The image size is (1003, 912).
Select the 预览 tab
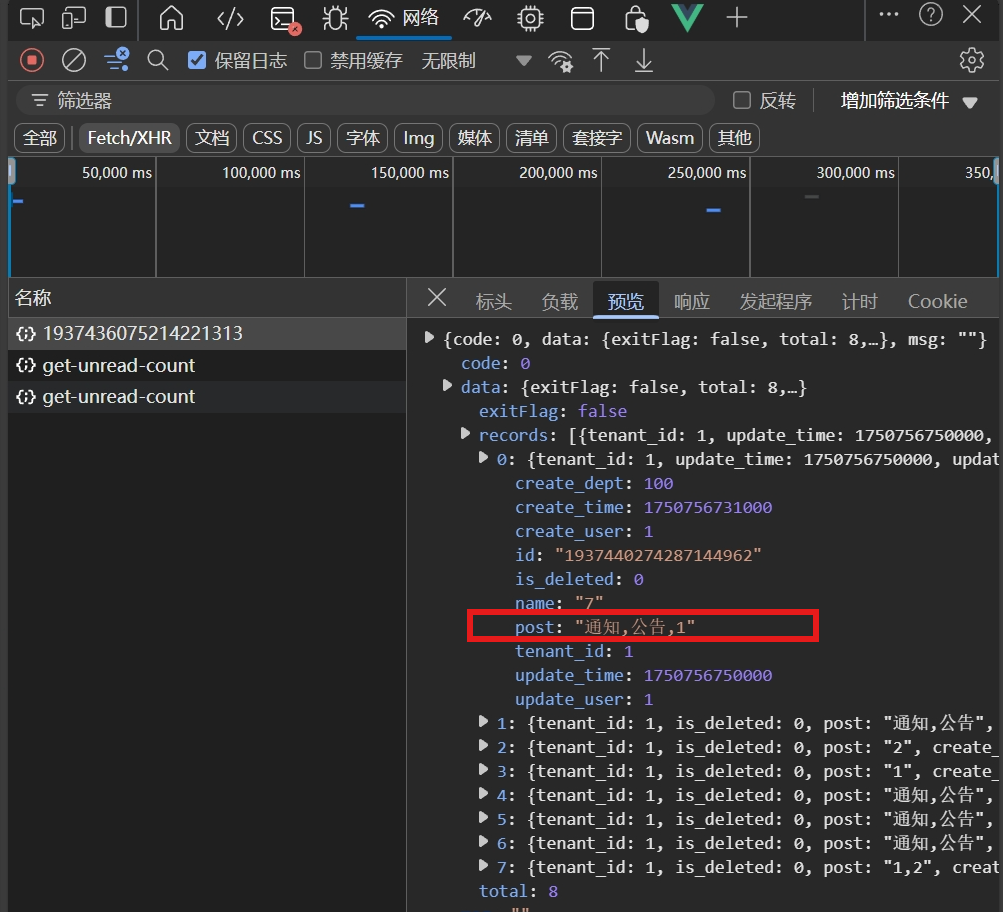(626, 301)
